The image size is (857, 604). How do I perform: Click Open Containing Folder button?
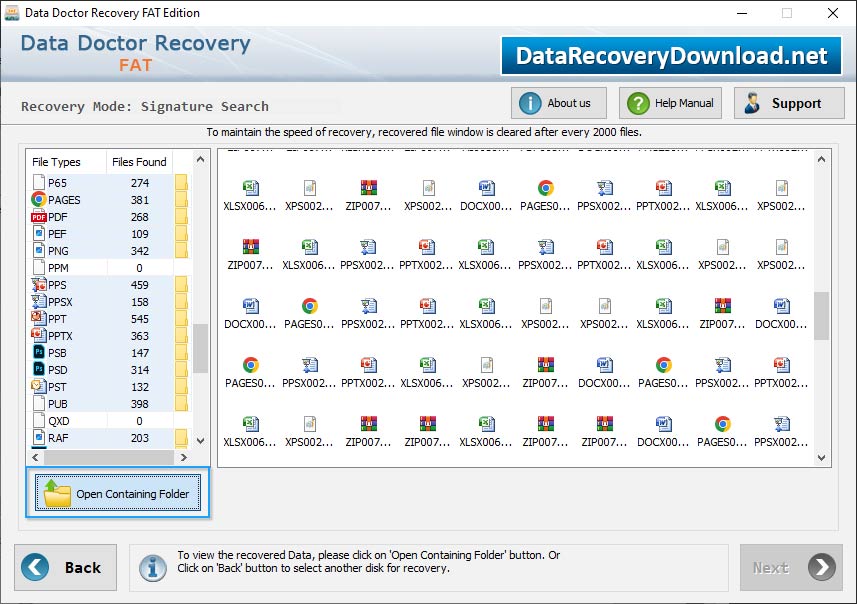pos(118,494)
